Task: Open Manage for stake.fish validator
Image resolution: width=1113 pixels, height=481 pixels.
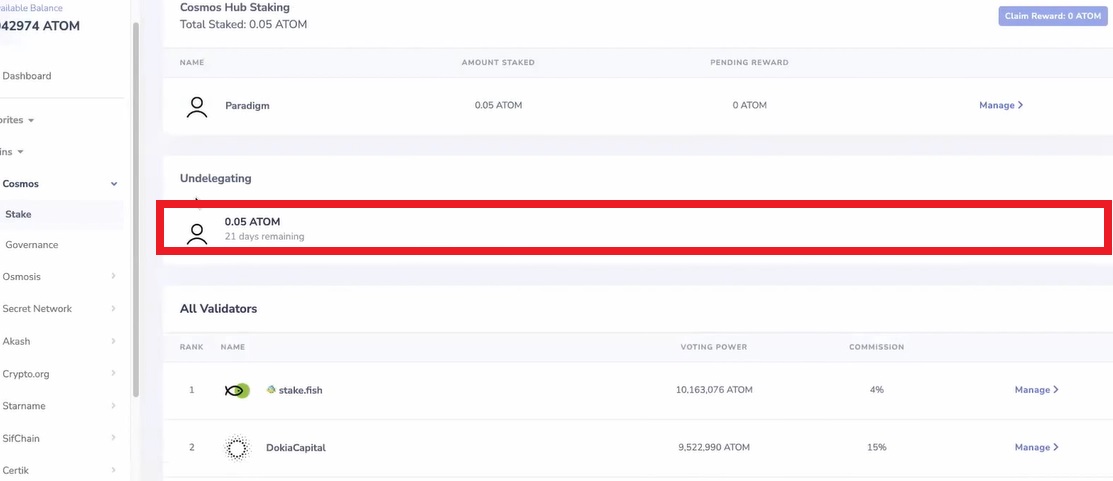Action: tap(1036, 389)
